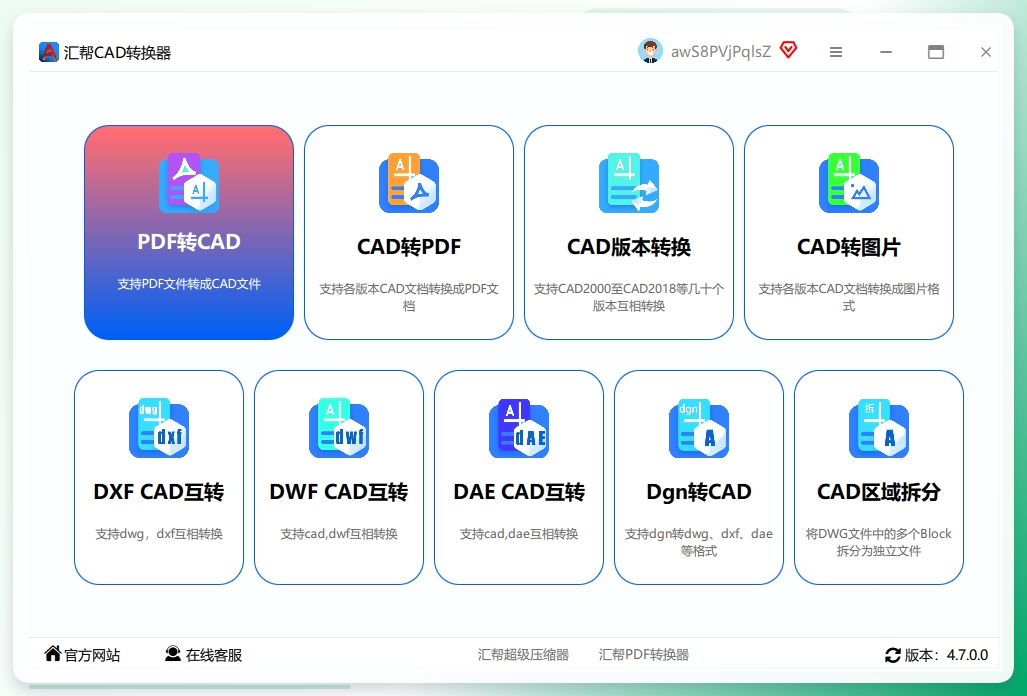Viewport: 1027px width, 696px height.
Task: Click description 将DWG文件中的多个Block拆分为独立文件
Action: pyautogui.click(x=879, y=542)
